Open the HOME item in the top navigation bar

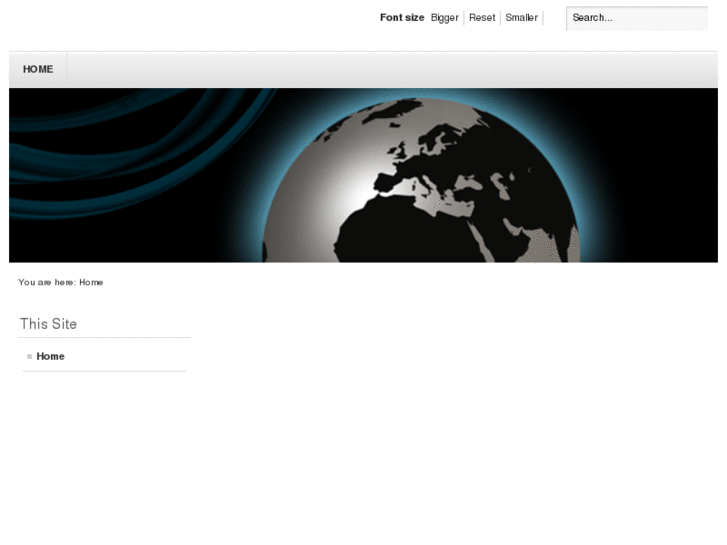(38, 69)
